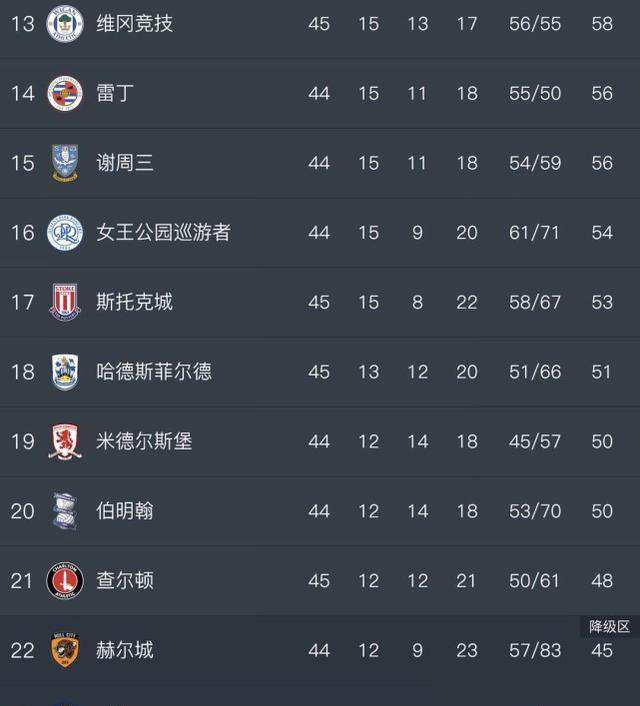This screenshot has width=640, height=706.
Task: Open Sheffield Wednesday crest icon
Action: click(65, 163)
